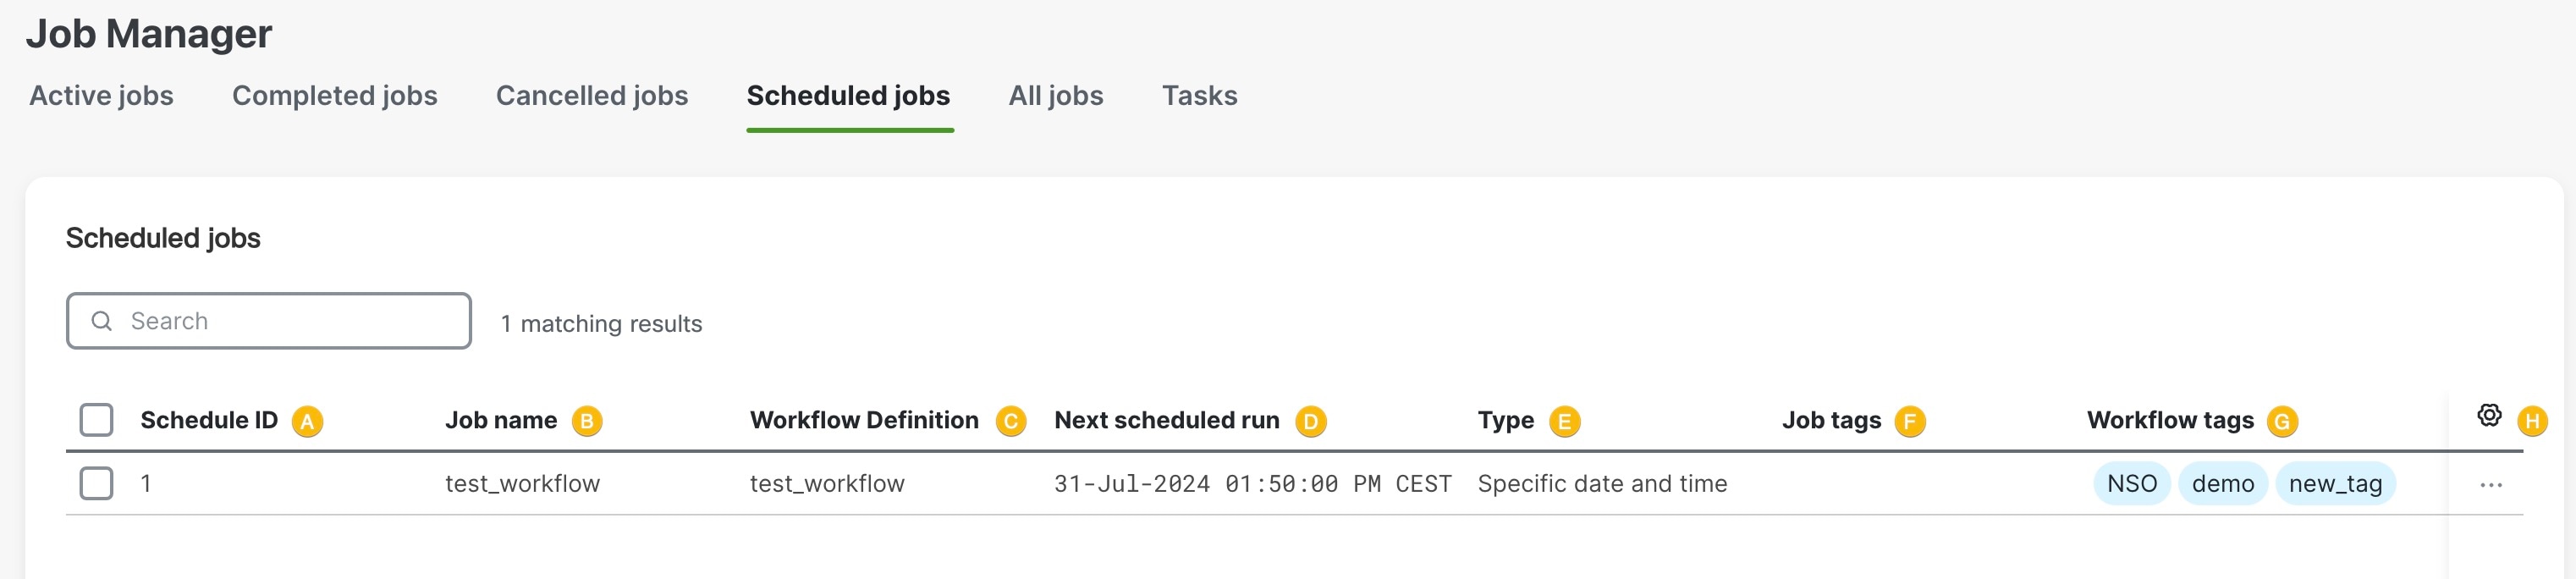Click the NSO workflow tag
Image resolution: width=2576 pixels, height=579 pixels.
tap(2132, 484)
